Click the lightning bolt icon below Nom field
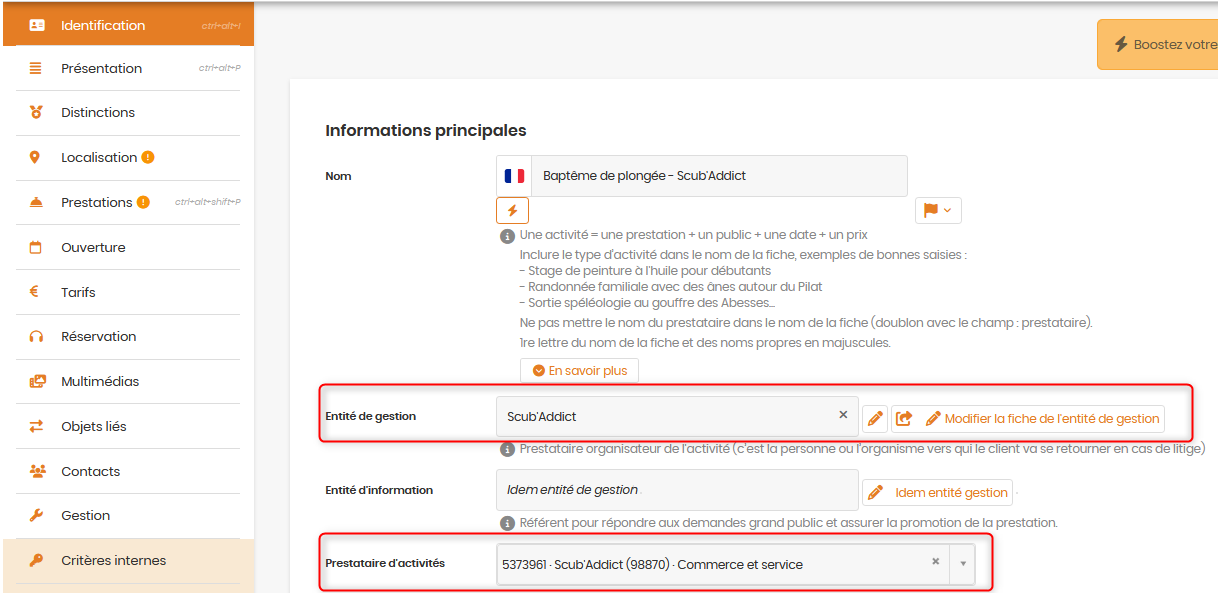The width and height of the screenshot is (1218, 593). [512, 210]
